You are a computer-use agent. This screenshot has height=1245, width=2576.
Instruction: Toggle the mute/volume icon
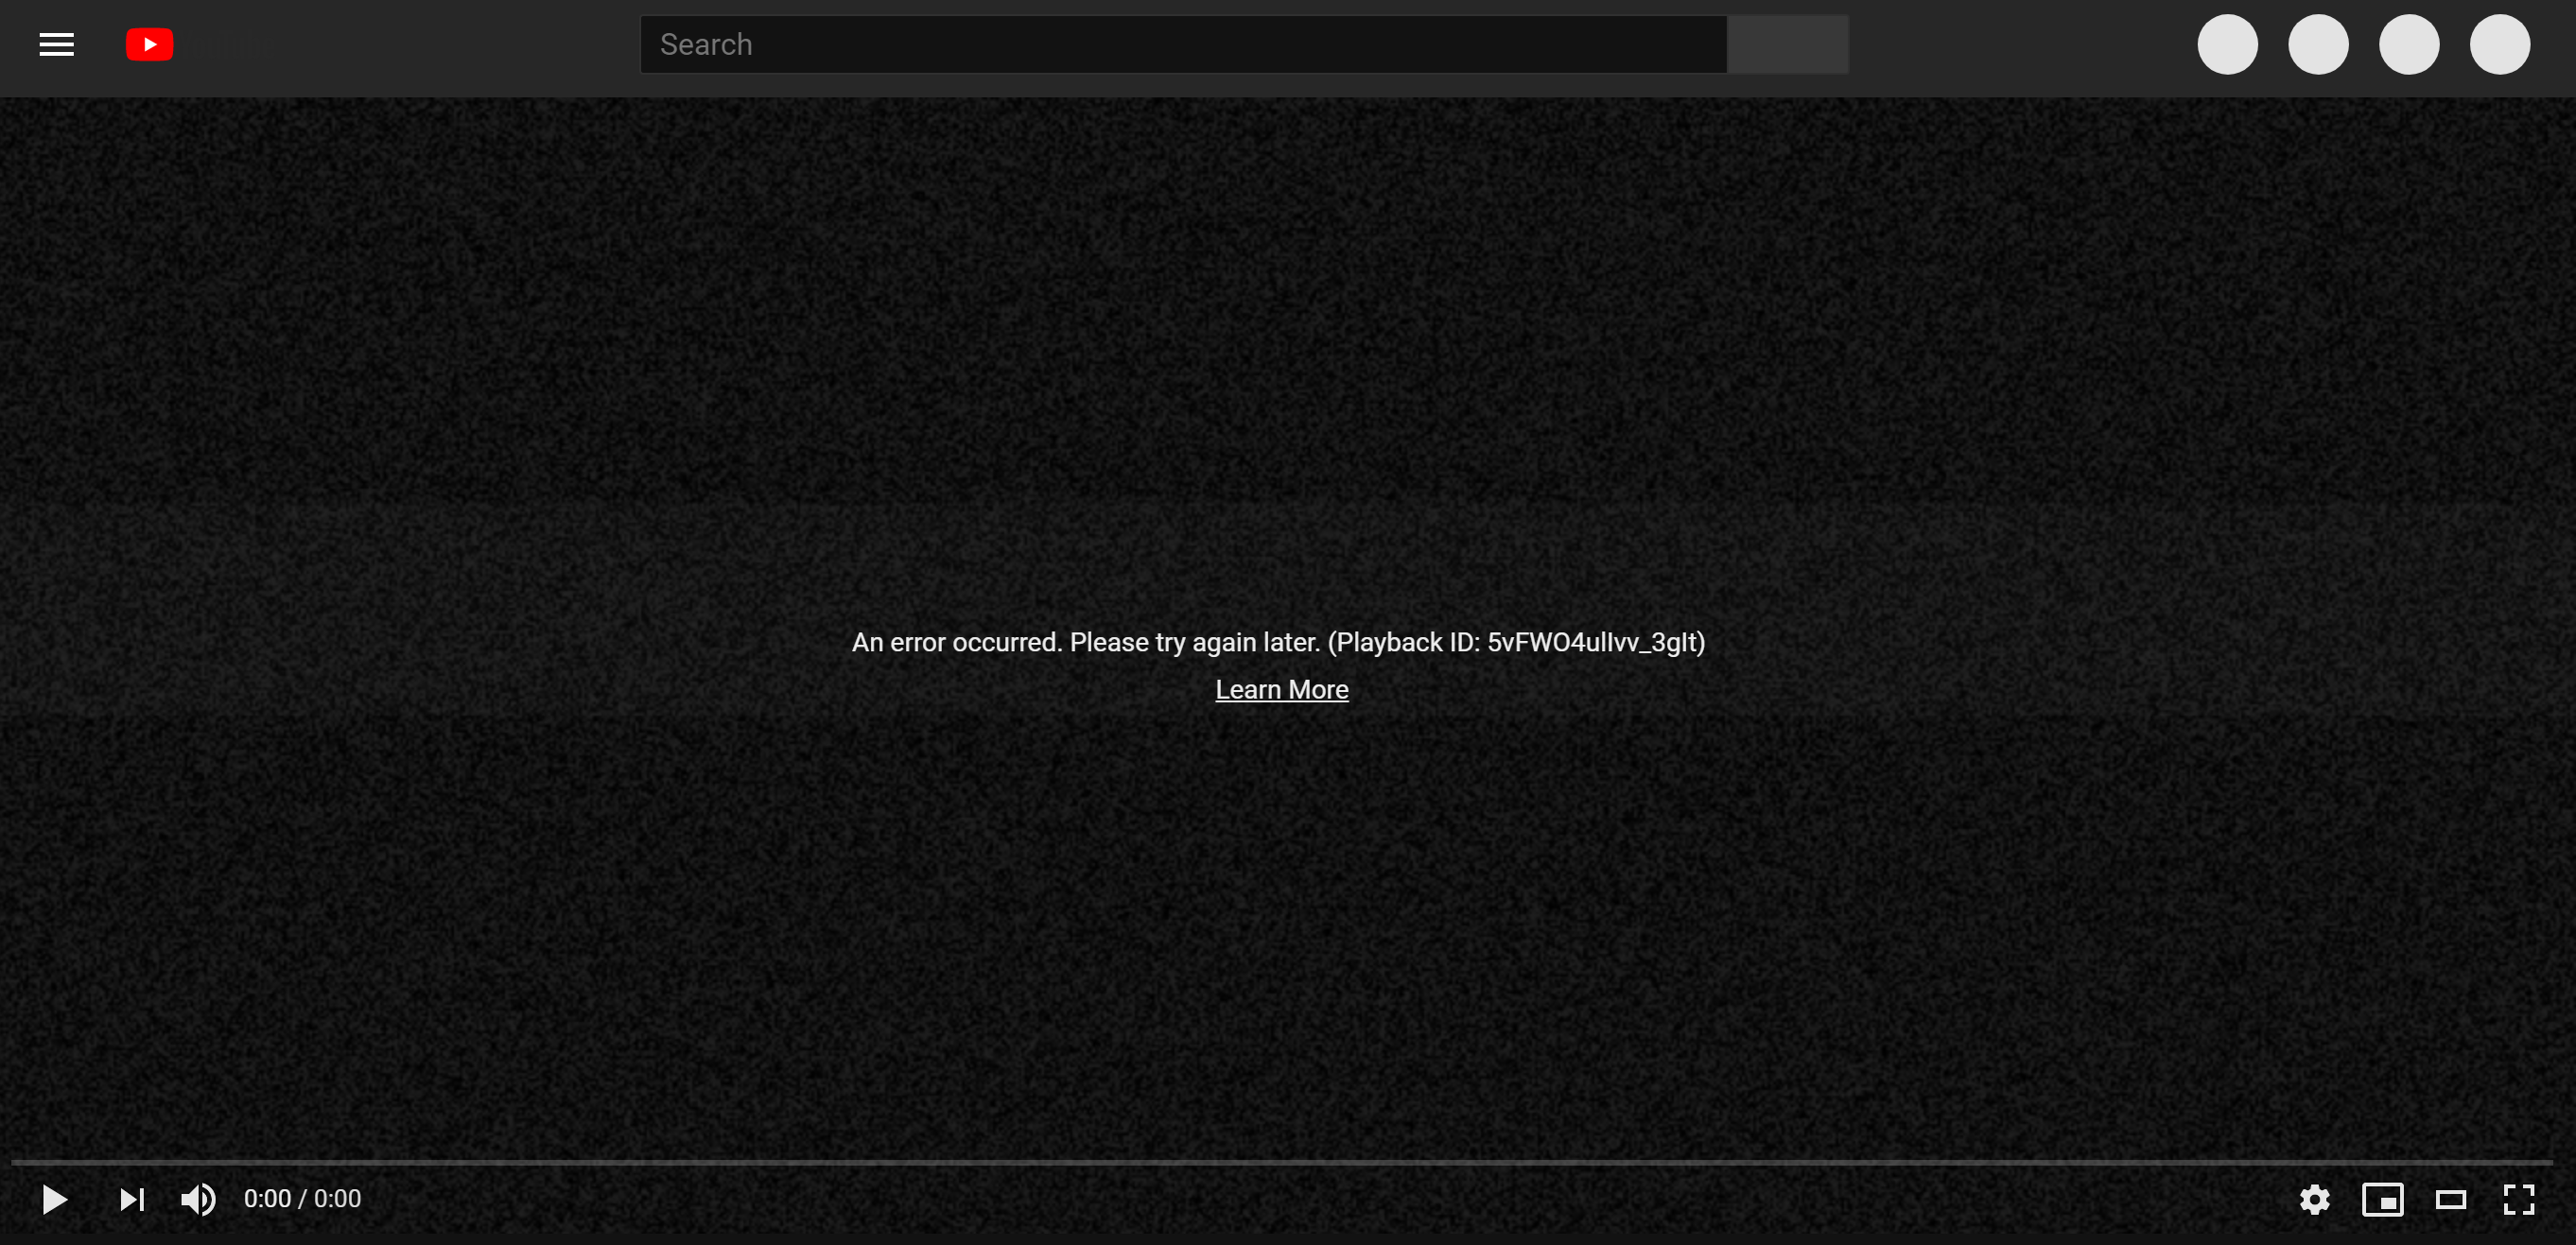[x=200, y=1199]
